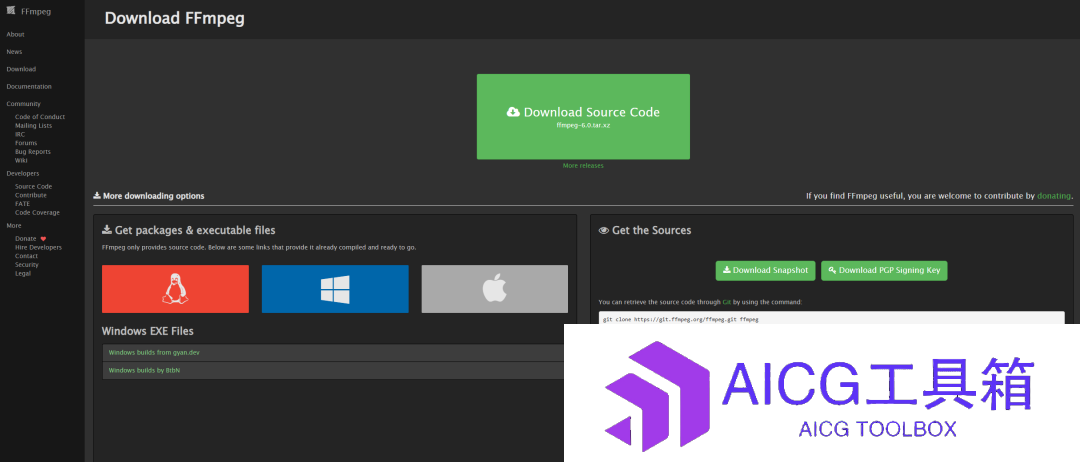The width and height of the screenshot is (1080, 462).
Task: Click the big green Download Source Code button
Action: (583, 116)
